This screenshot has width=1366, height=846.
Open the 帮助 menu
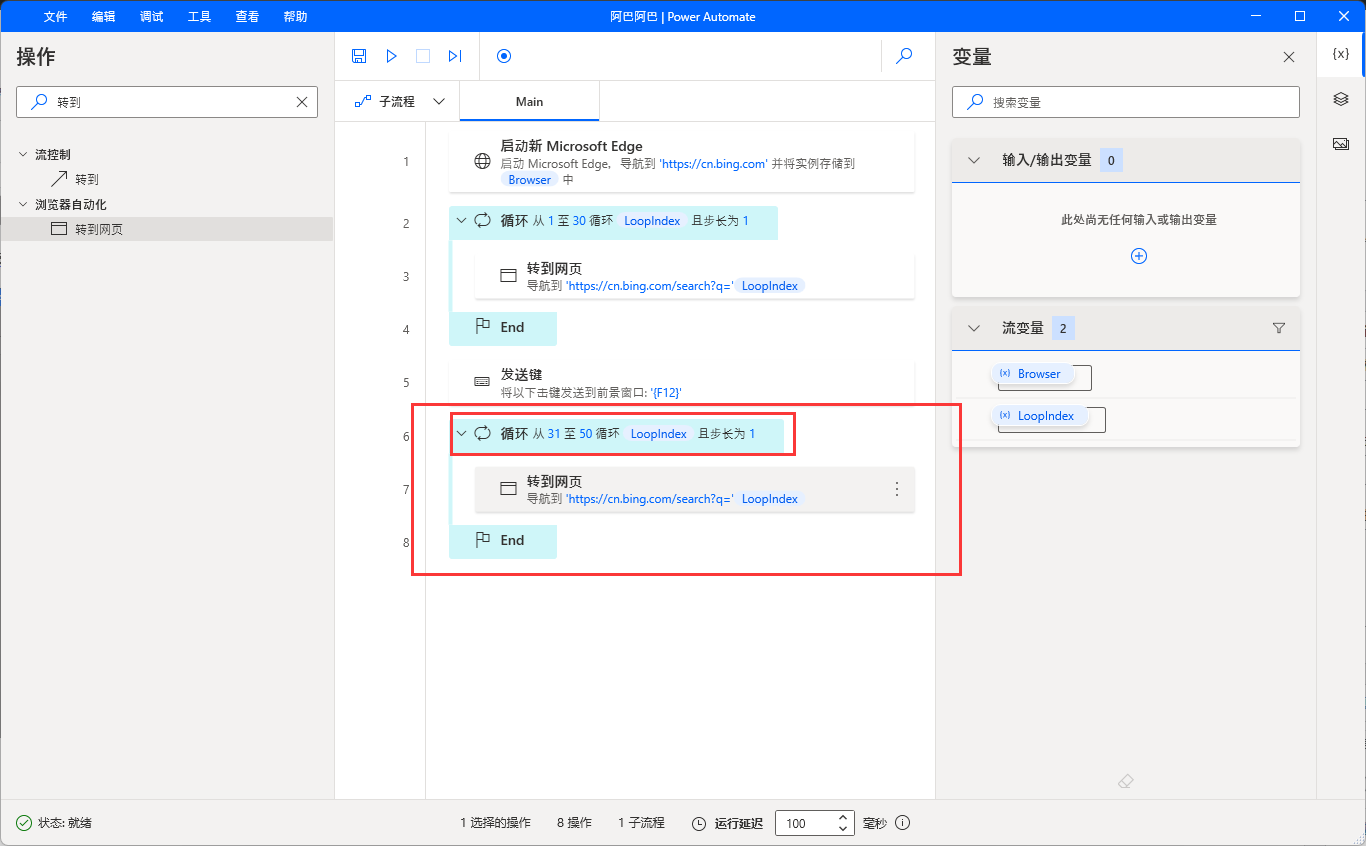point(295,16)
